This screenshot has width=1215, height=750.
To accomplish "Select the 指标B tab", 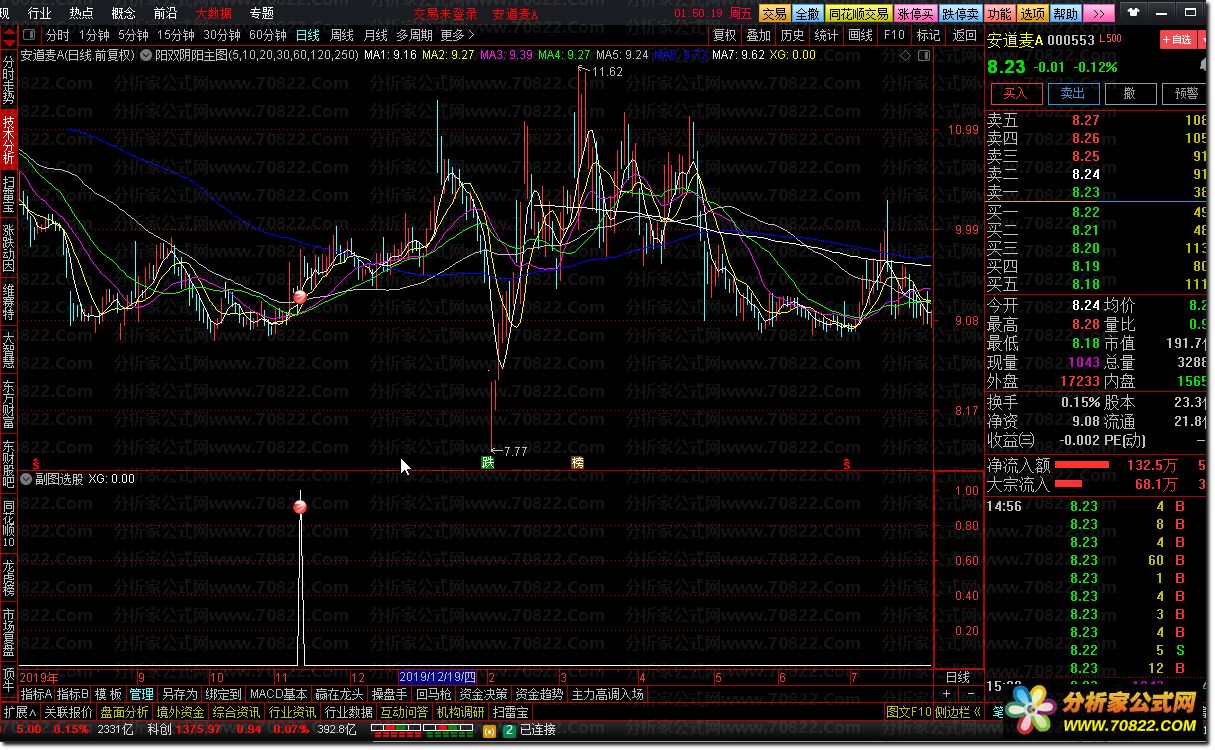I will point(73,694).
